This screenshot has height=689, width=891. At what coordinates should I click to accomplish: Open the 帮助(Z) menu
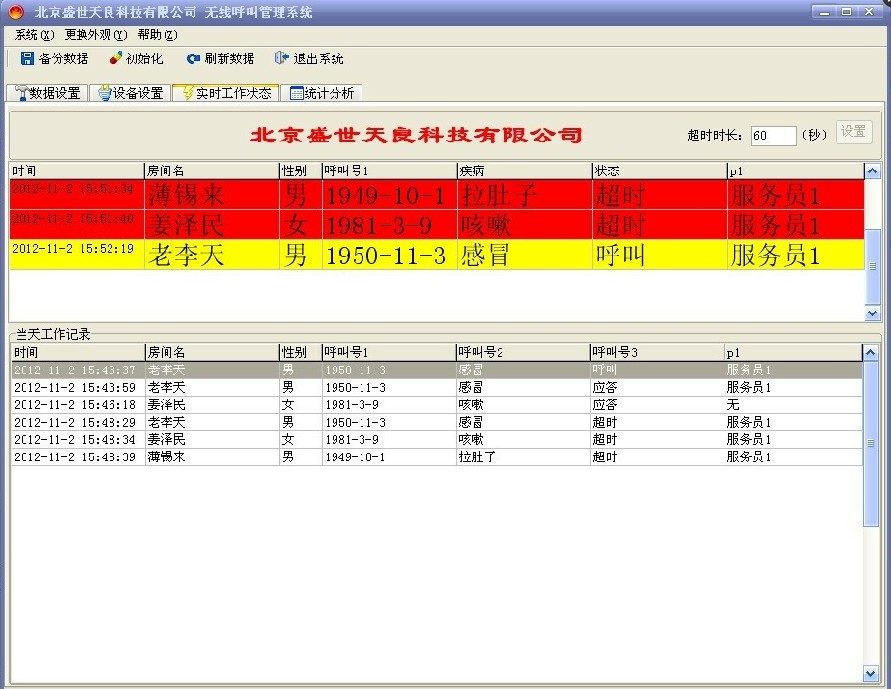[x=157, y=35]
